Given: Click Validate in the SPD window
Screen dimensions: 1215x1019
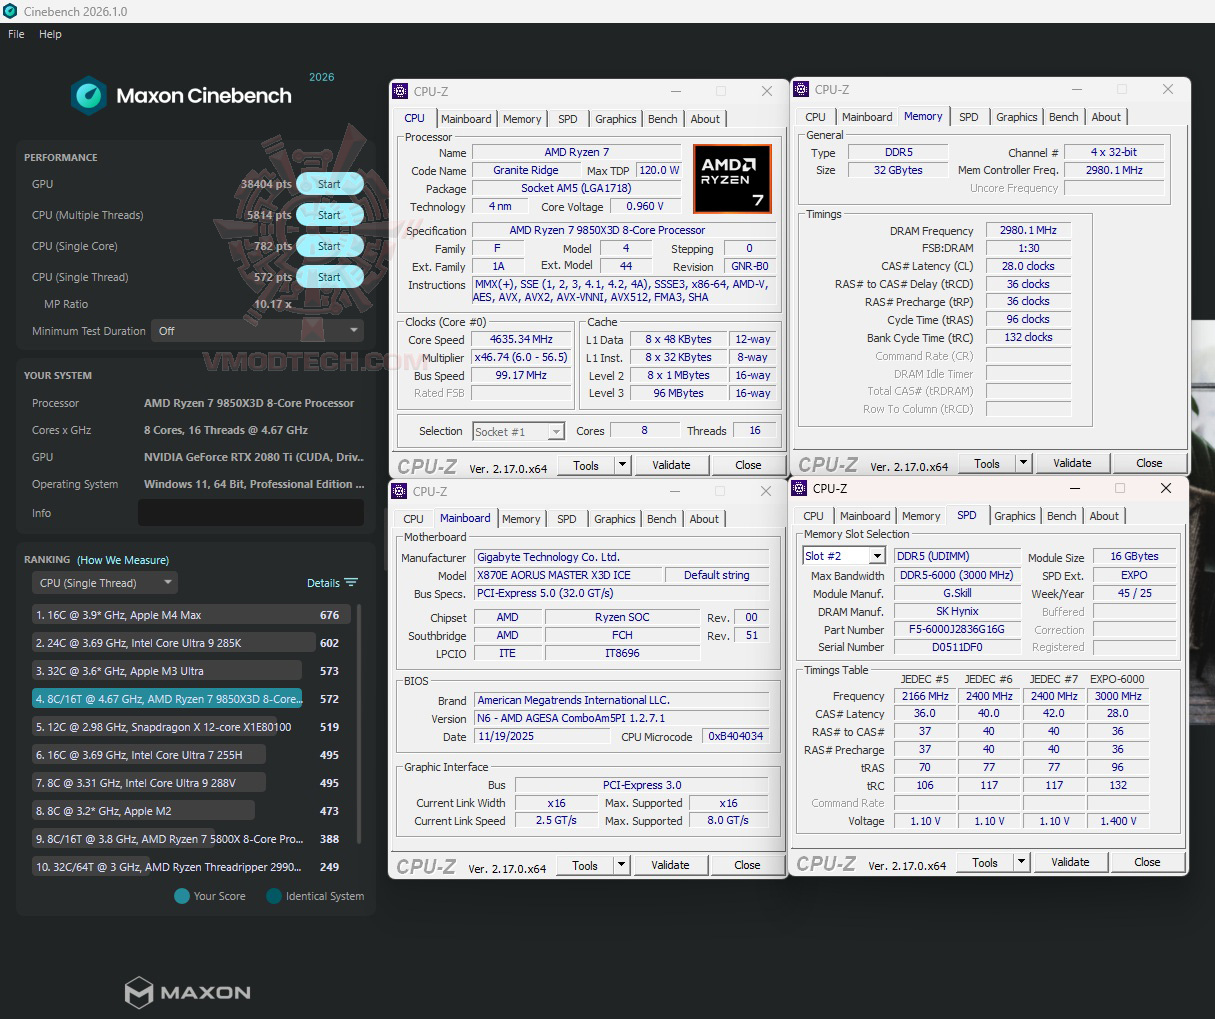Looking at the screenshot, I should [x=1070, y=862].
